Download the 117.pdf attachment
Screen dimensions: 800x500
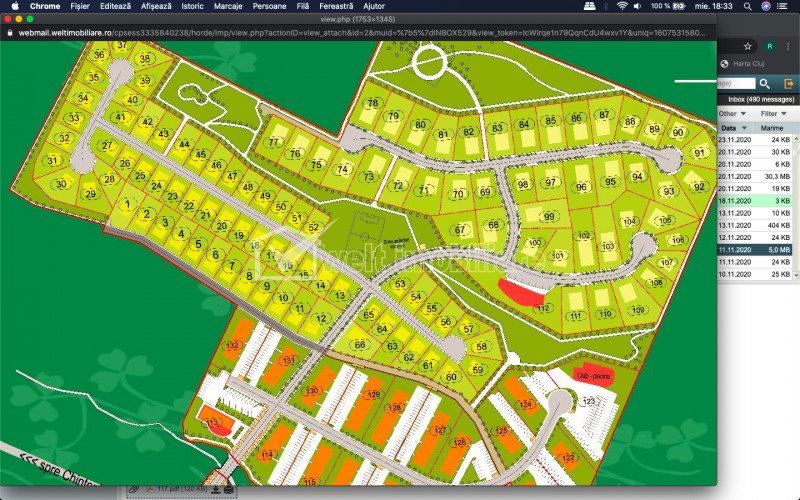pyautogui.click(x=215, y=489)
